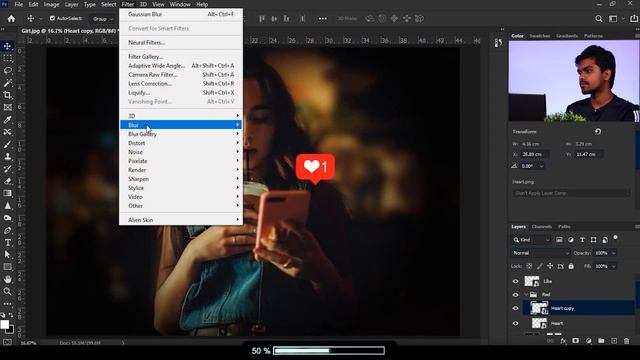The width and height of the screenshot is (640, 360).
Task: Select the Rectangular Marquee tool
Action: click(7, 58)
